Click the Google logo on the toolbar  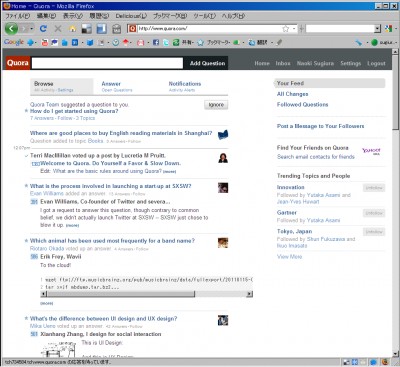point(14,42)
